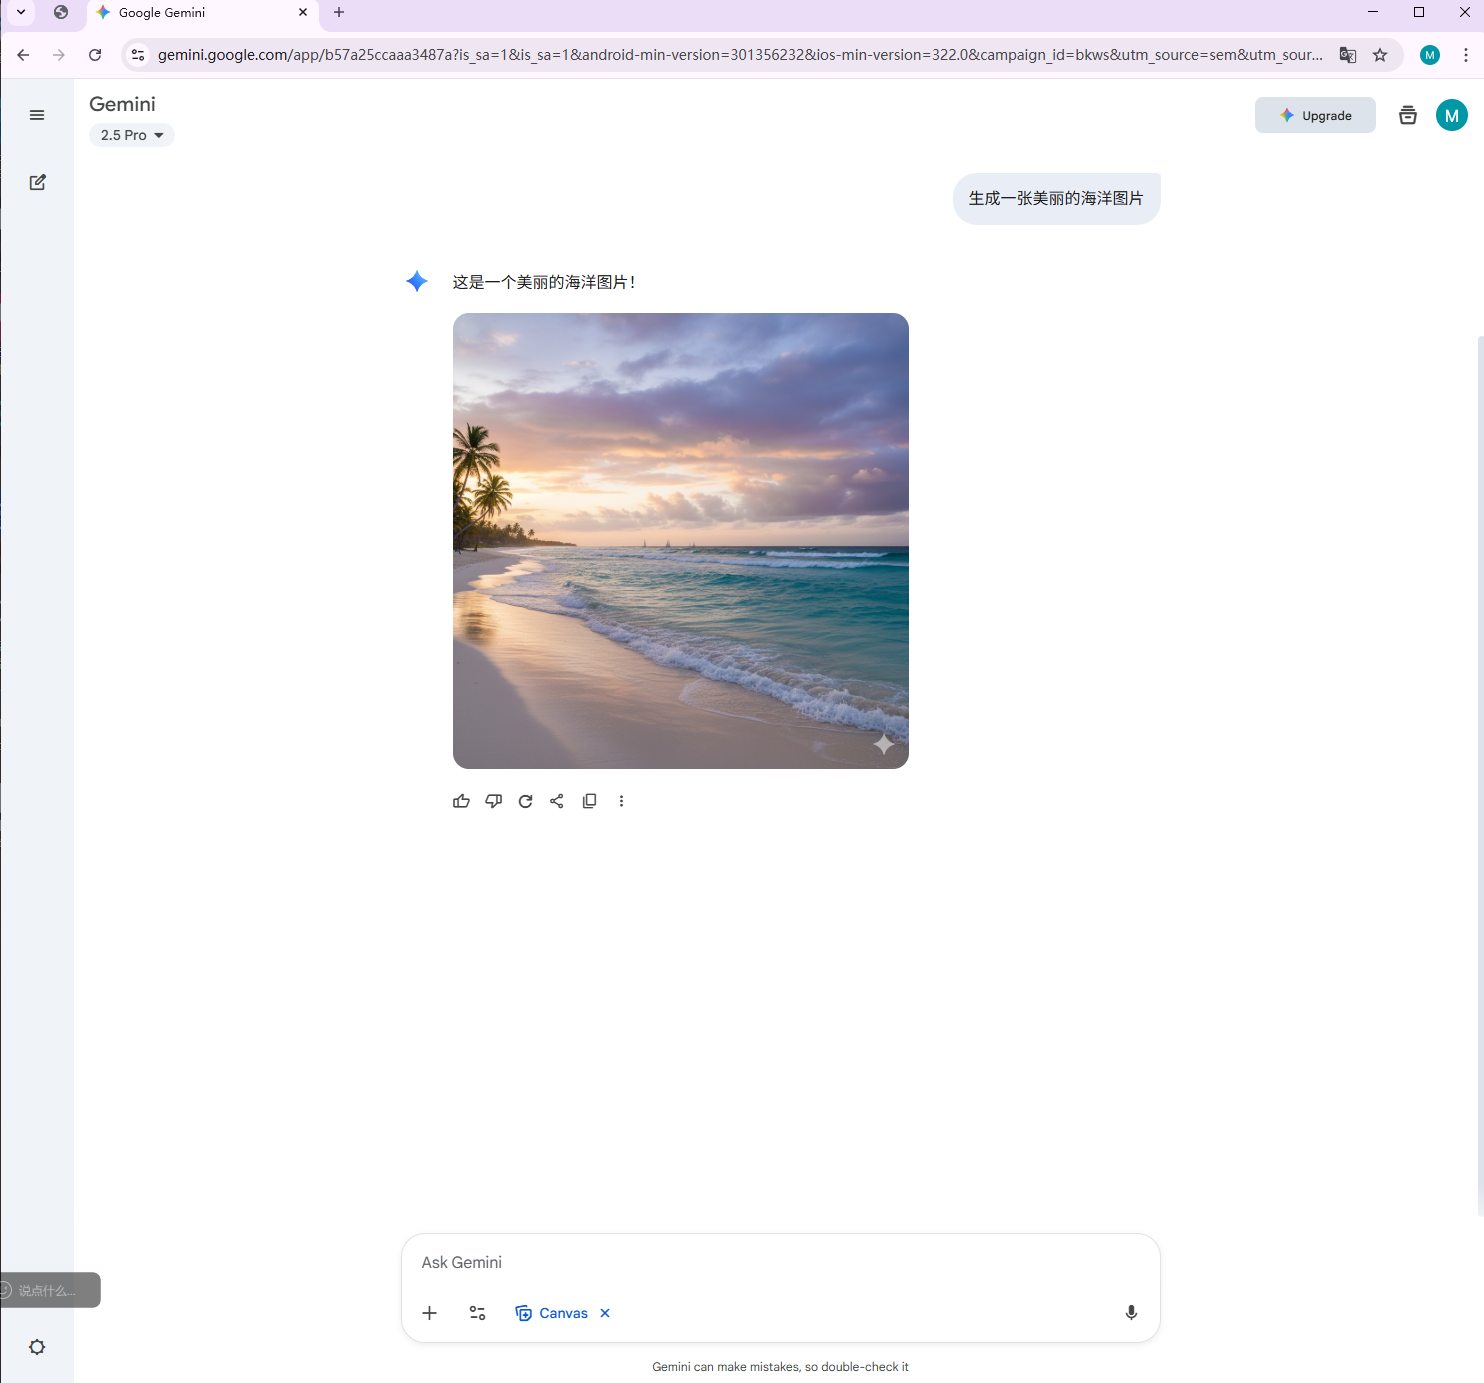This screenshot has width=1484, height=1383.
Task: Click the generated beach sunset image
Action: click(680, 540)
